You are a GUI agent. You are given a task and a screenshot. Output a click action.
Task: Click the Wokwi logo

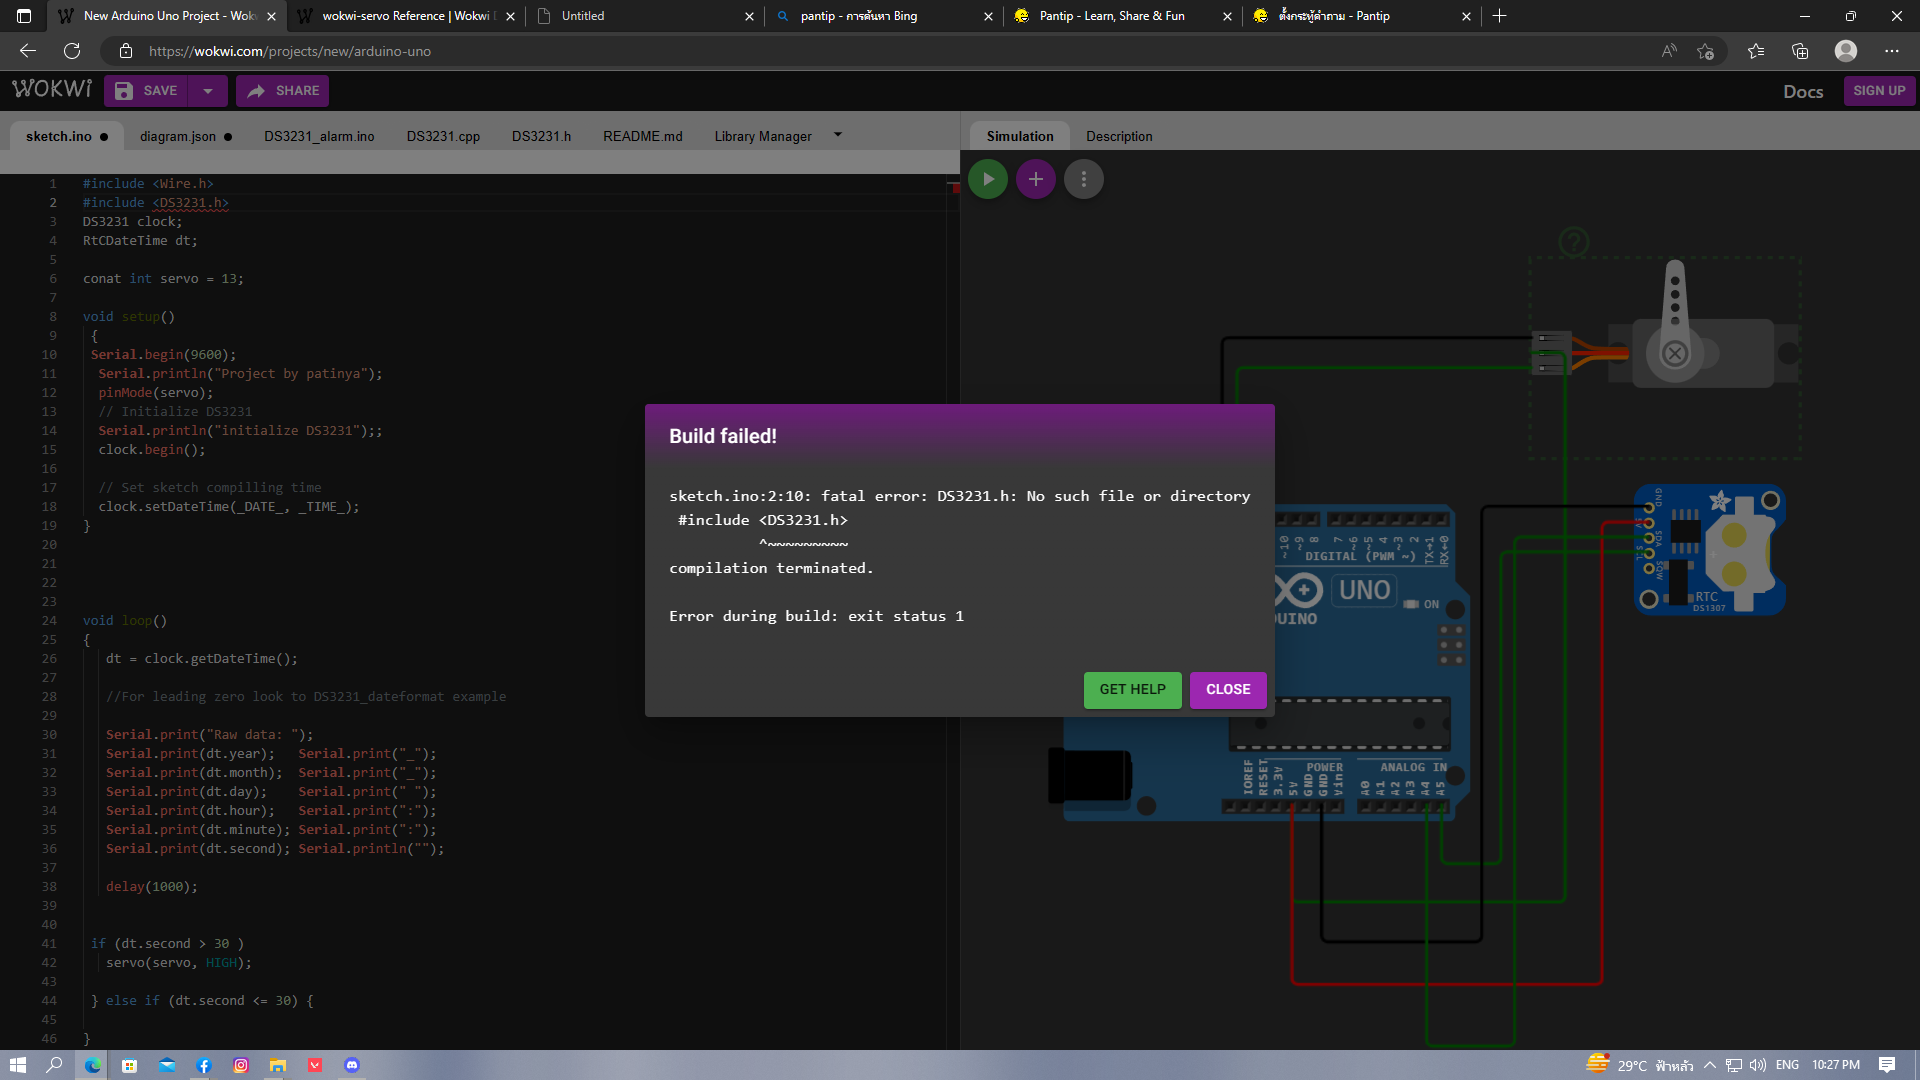[x=52, y=90]
